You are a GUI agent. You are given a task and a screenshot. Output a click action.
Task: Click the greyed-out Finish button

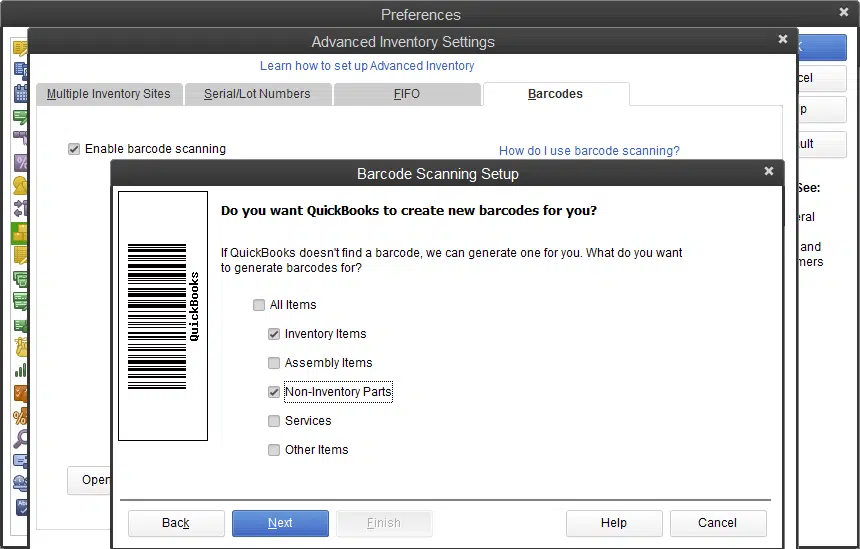pyautogui.click(x=384, y=523)
